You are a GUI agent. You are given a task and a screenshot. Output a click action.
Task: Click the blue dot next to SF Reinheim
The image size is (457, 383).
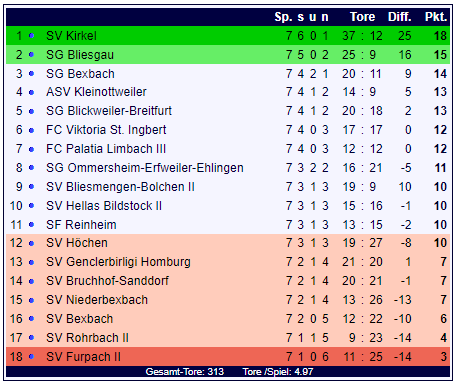click(31, 225)
